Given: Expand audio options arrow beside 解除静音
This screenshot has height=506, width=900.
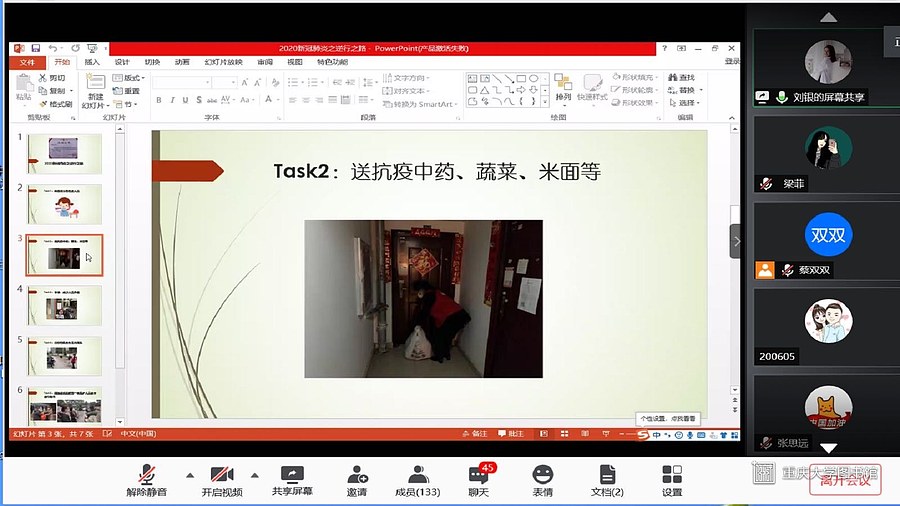Looking at the screenshot, I should pyautogui.click(x=190, y=475).
